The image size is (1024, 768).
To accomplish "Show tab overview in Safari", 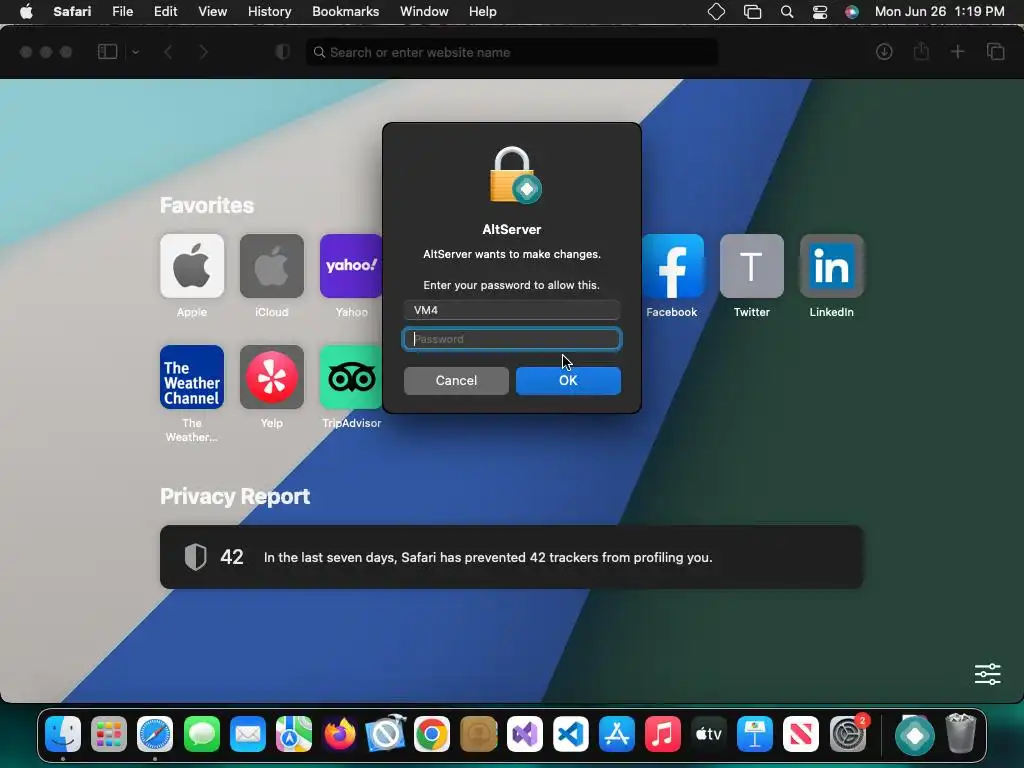I will [995, 52].
